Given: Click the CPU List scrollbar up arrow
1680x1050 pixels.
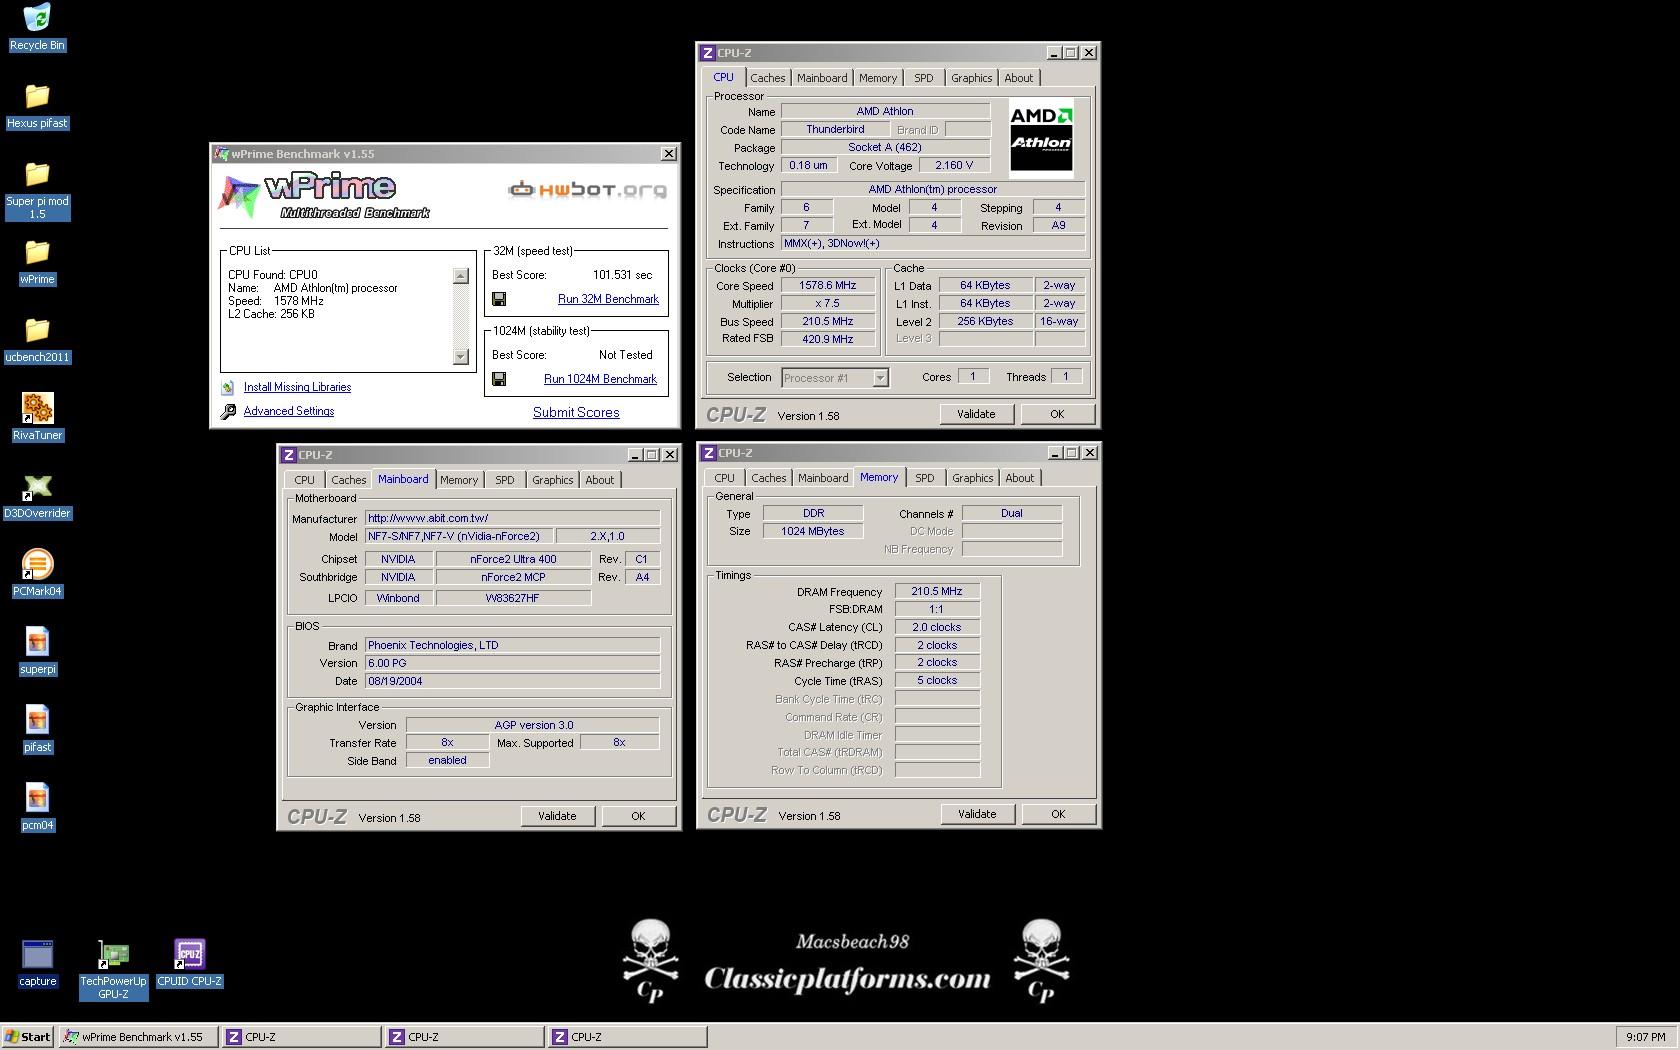Looking at the screenshot, I should coord(461,276).
